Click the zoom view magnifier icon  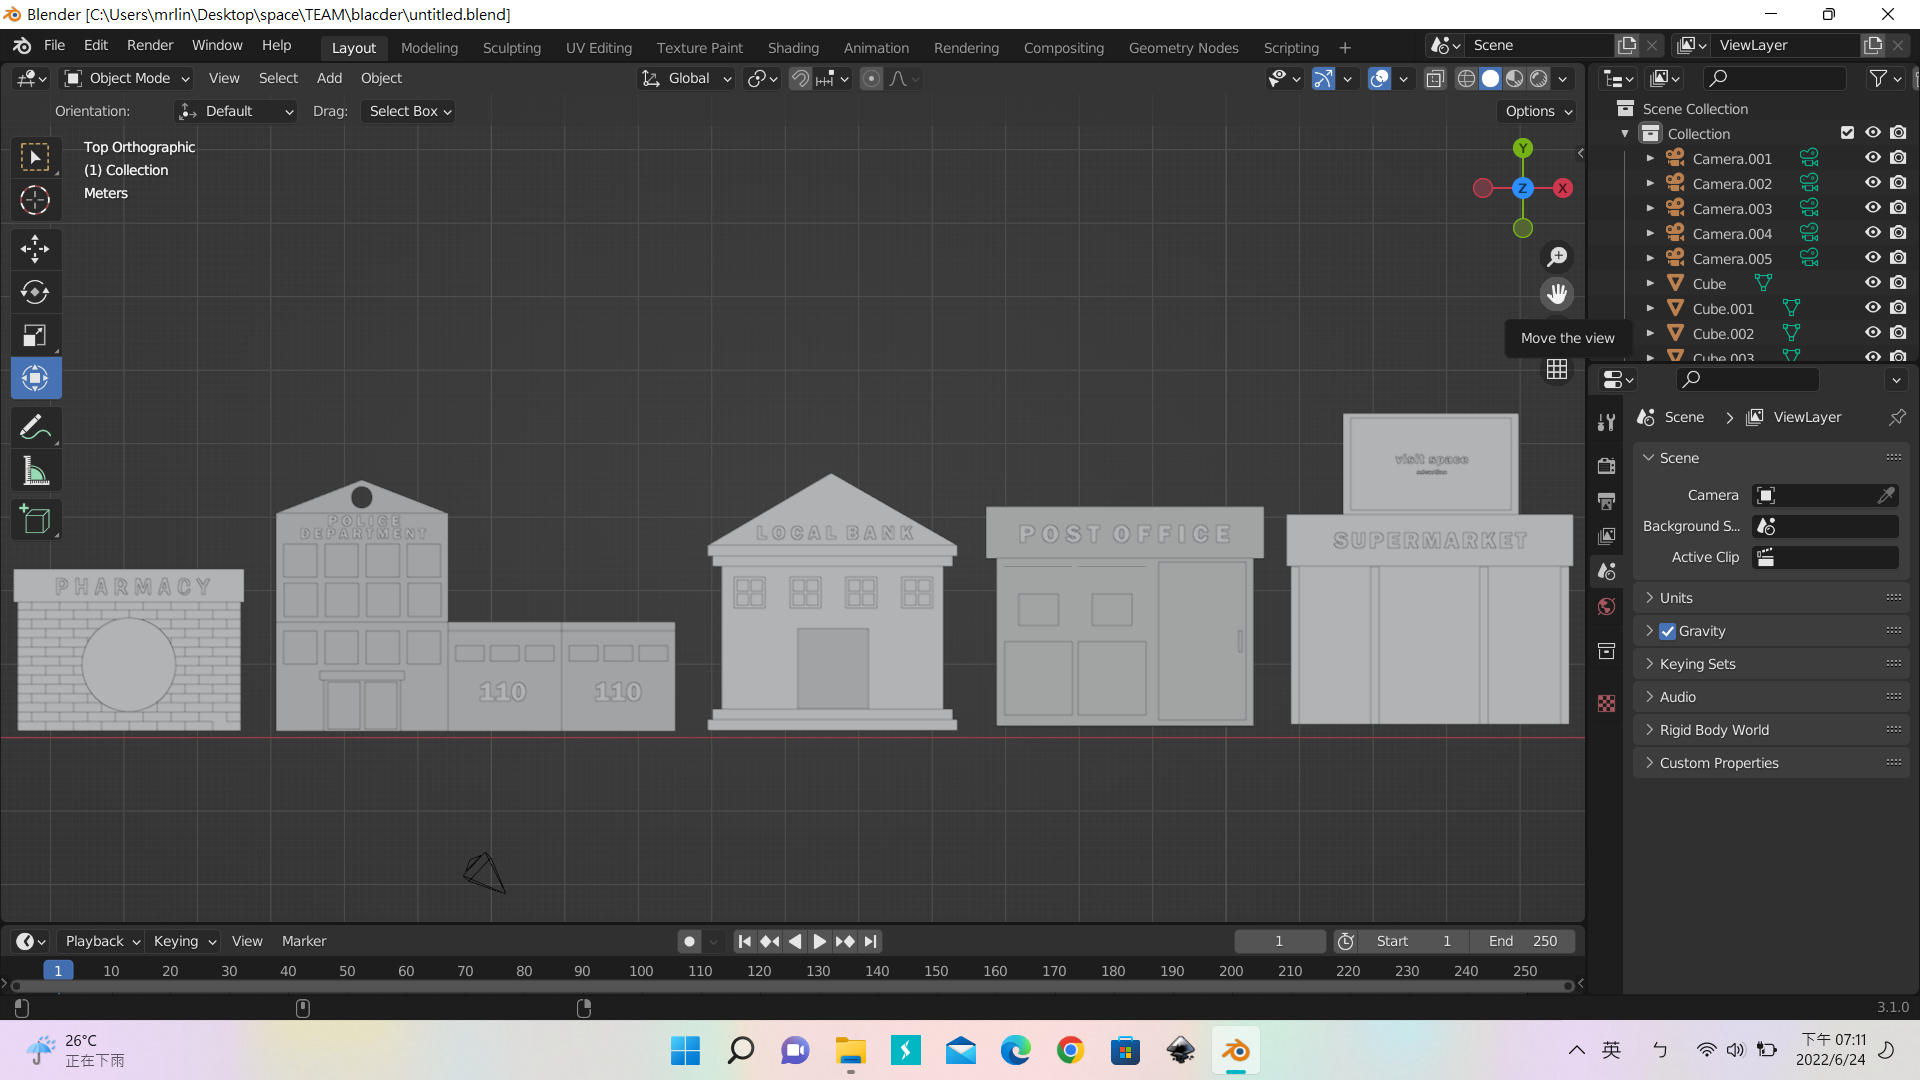coord(1557,257)
